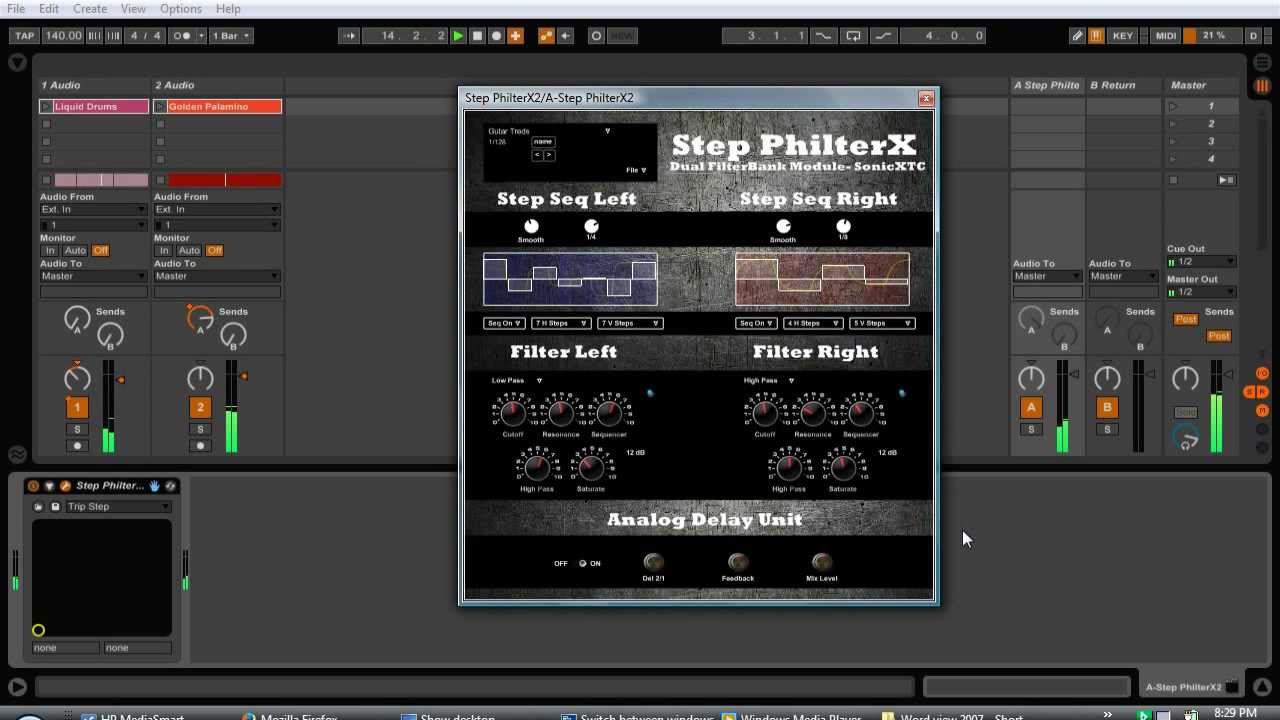Image resolution: width=1280 pixels, height=720 pixels.
Task: Open the plugin High Pass filter type dropdown
Action: coord(769,381)
